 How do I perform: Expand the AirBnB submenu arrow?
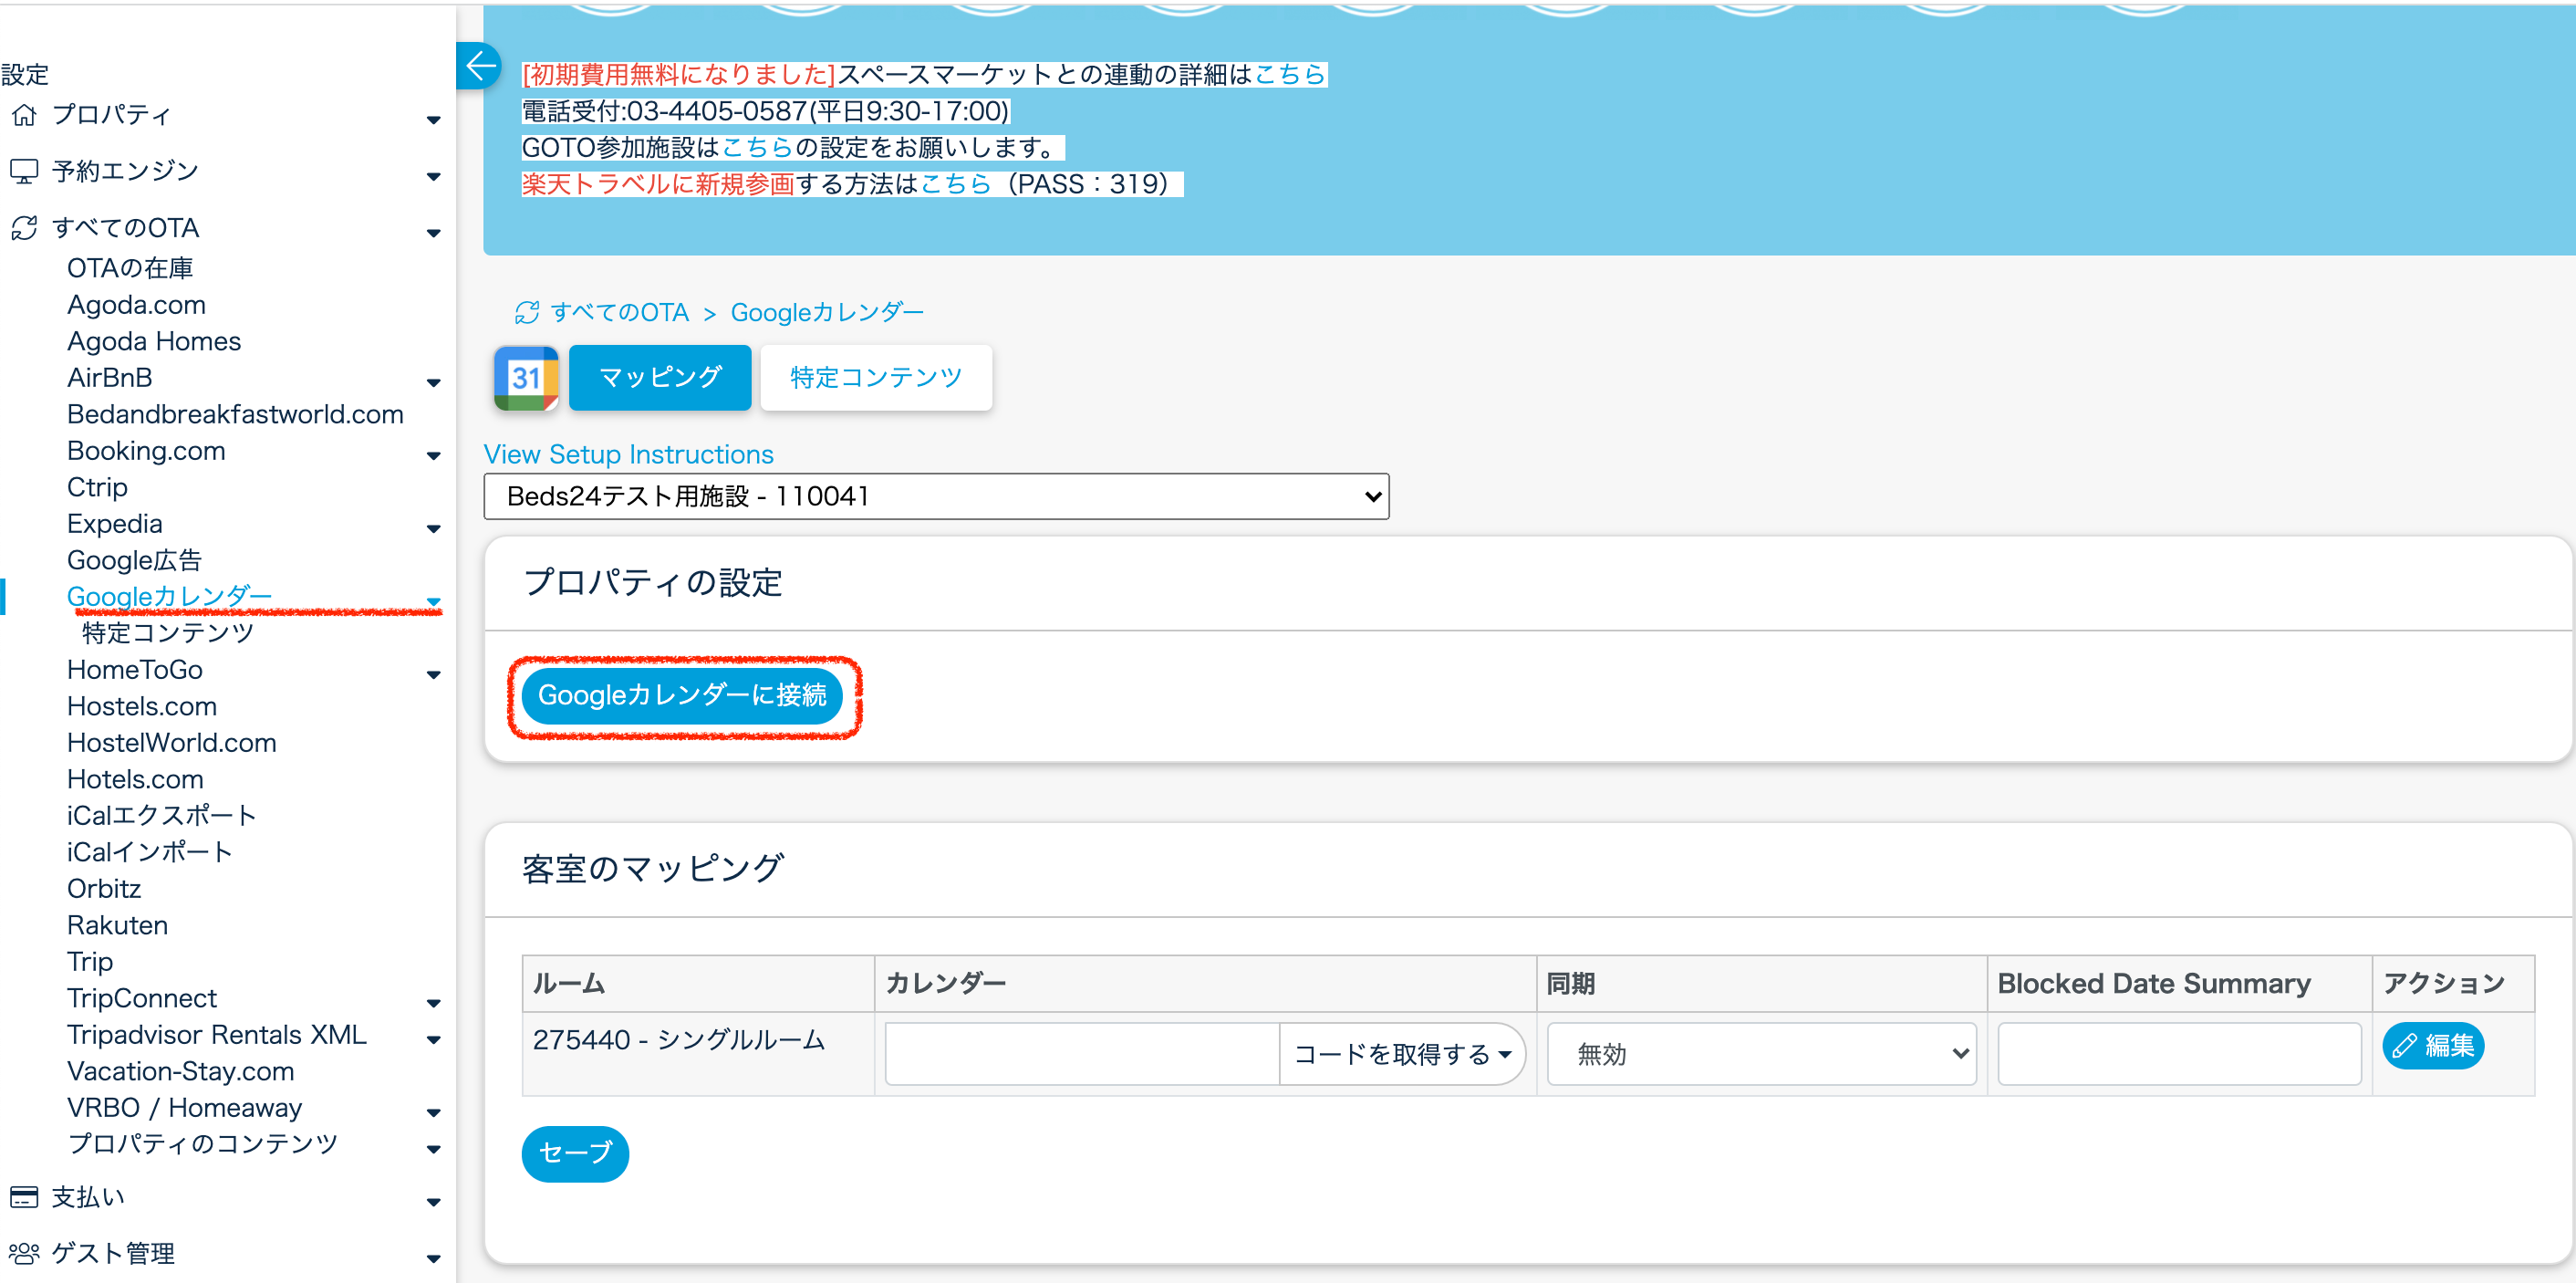coord(433,383)
